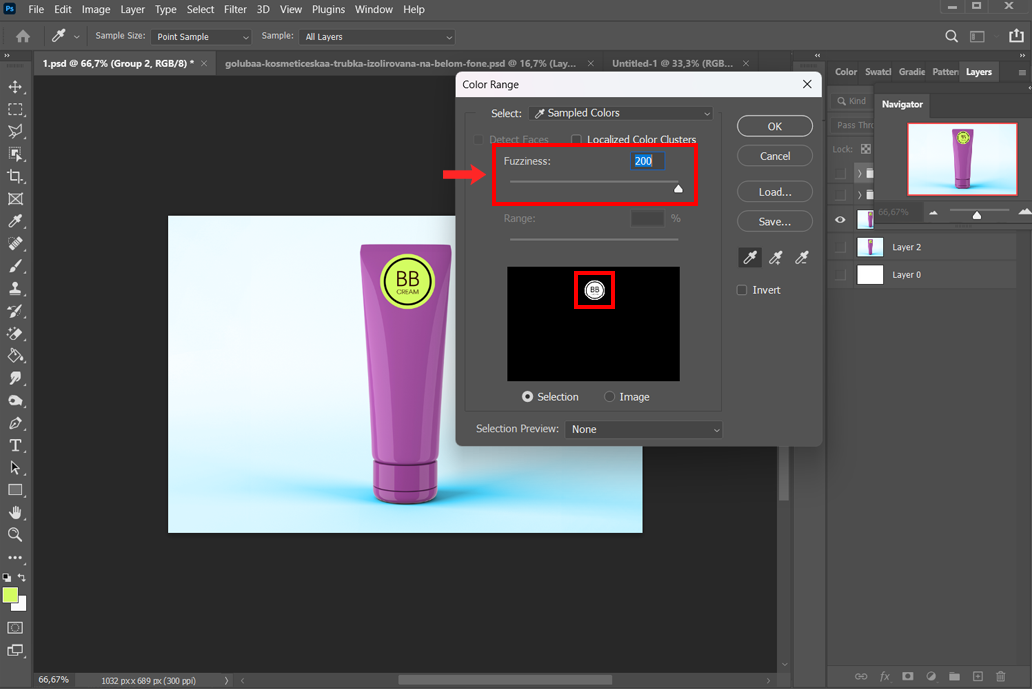
Task: Click the Navigator zoom slider handle
Action: point(977,215)
